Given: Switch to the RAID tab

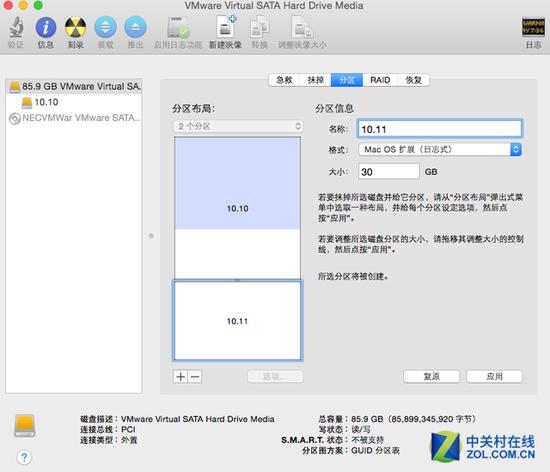Looking at the screenshot, I should click(380, 80).
